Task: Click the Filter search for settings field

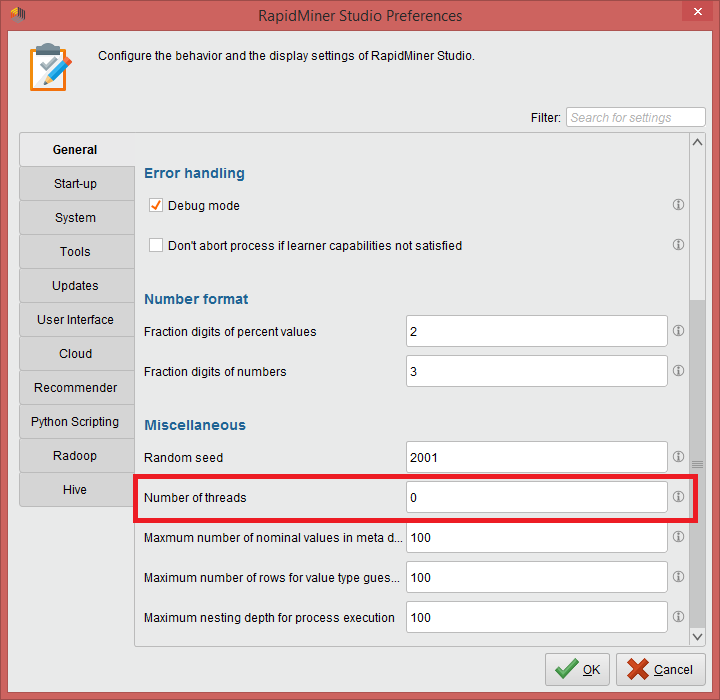Action: pos(636,117)
